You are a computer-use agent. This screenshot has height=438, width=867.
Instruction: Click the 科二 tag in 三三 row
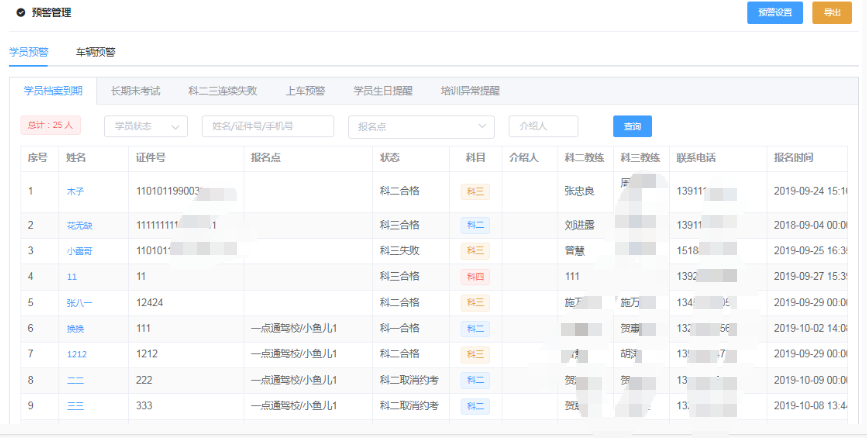(475, 406)
